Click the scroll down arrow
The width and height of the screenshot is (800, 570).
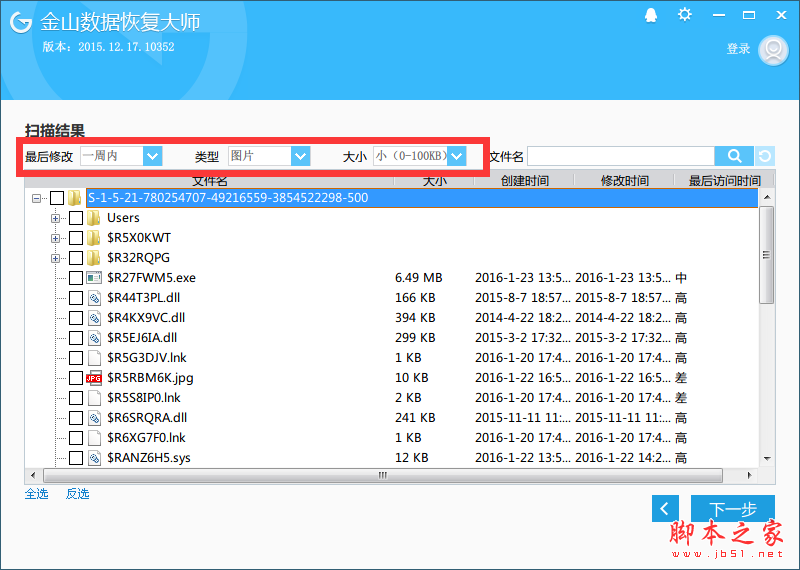pos(767,458)
